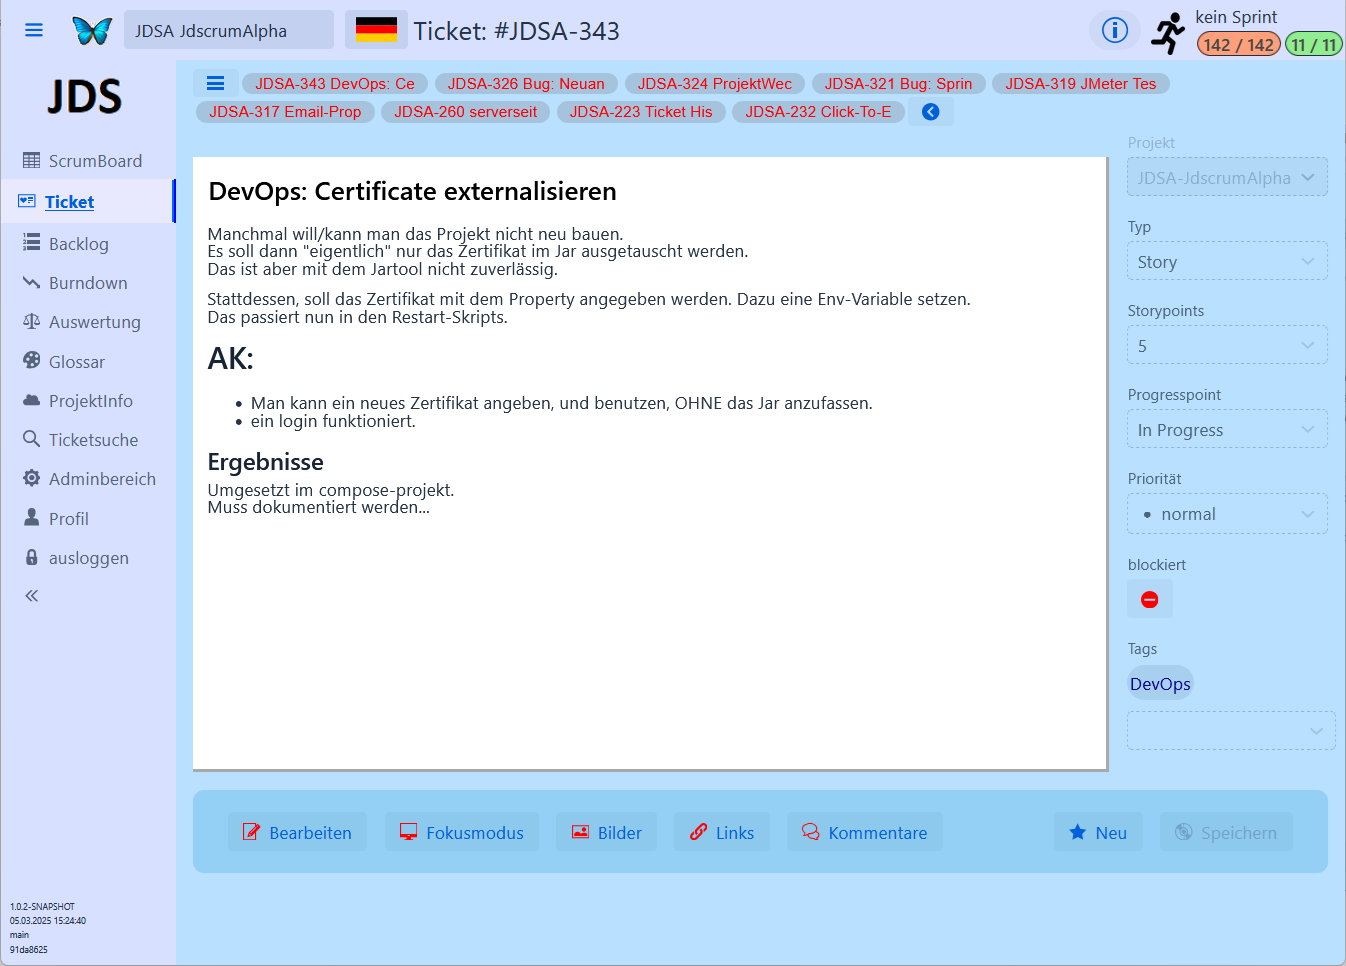Image resolution: width=1346 pixels, height=966 pixels.
Task: Open the Projekt dropdown JDSA-JdscrumAlpha
Action: click(x=1227, y=178)
